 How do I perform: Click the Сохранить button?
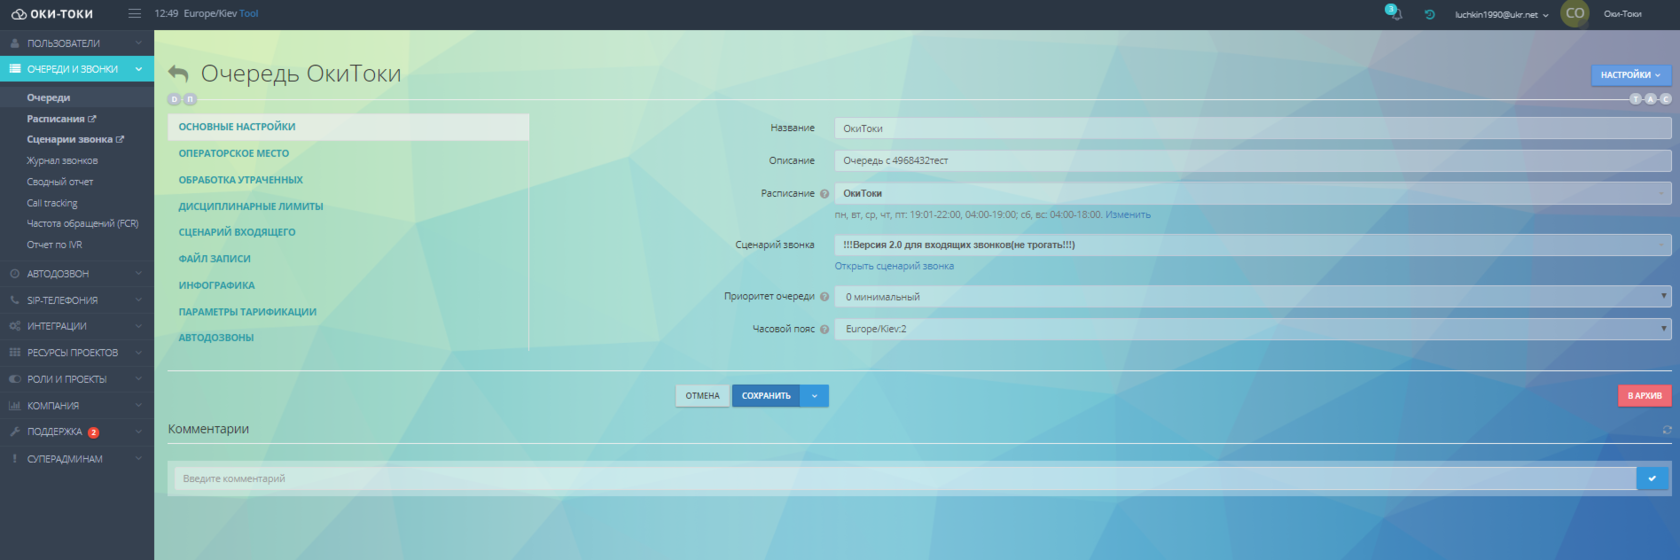coord(766,396)
